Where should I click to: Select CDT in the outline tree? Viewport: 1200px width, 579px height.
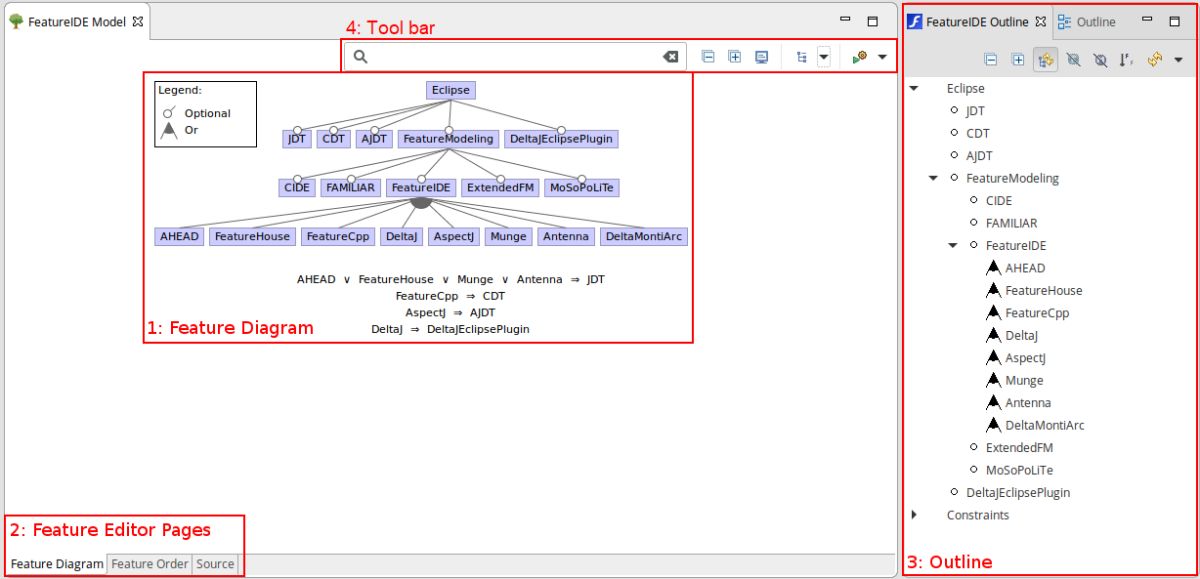pyautogui.click(x=978, y=133)
